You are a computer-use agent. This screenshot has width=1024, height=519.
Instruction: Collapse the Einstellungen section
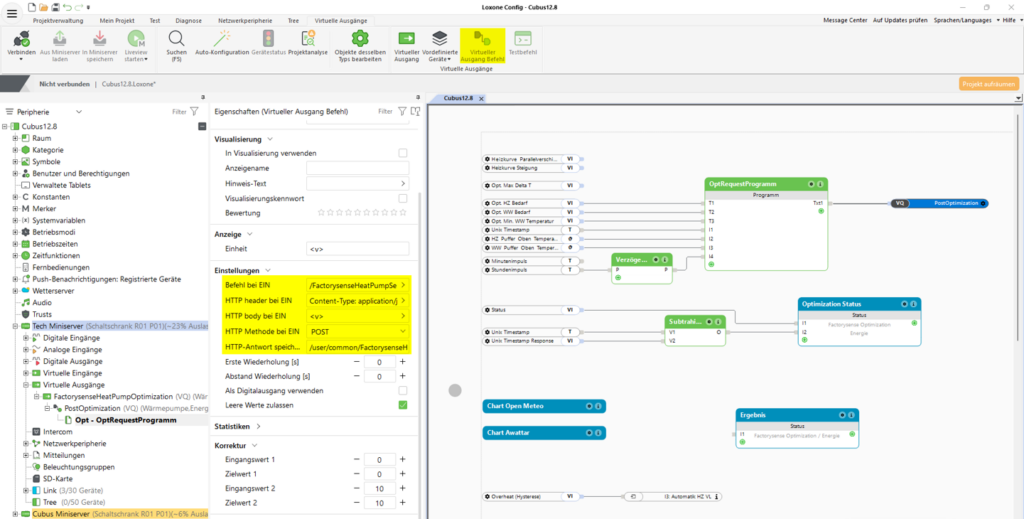[x=268, y=271]
